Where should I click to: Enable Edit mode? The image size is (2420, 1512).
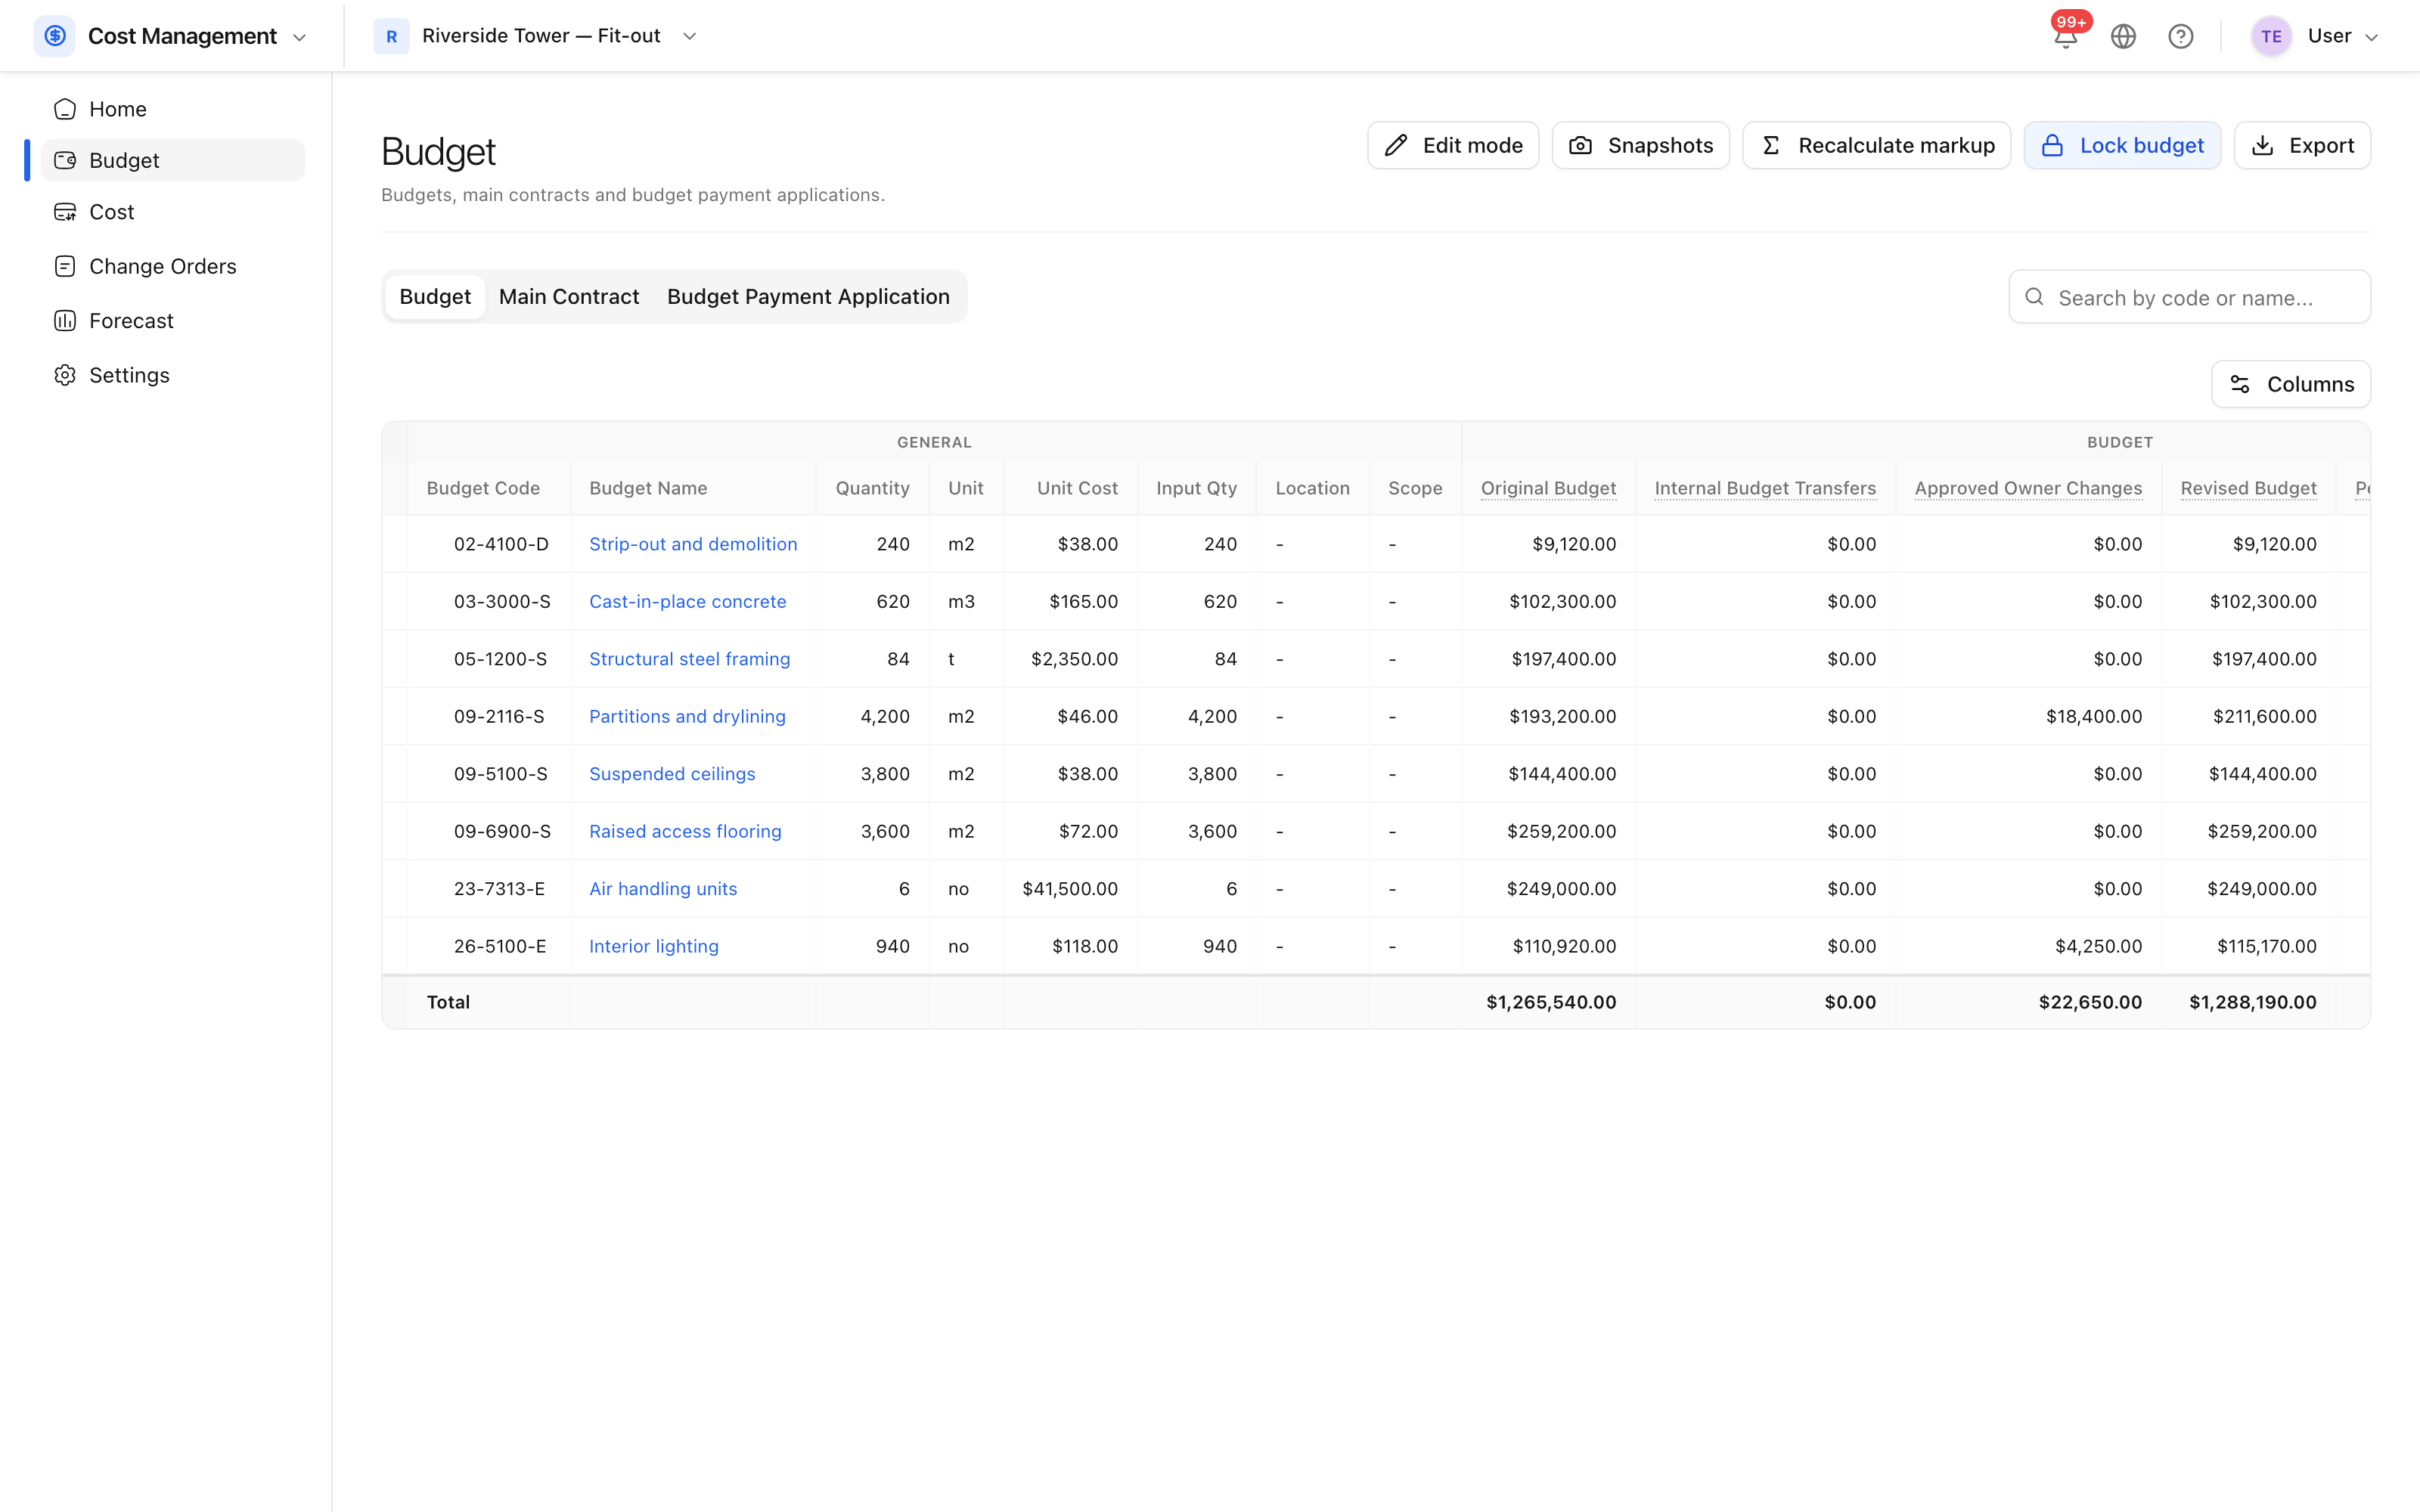1452,146
